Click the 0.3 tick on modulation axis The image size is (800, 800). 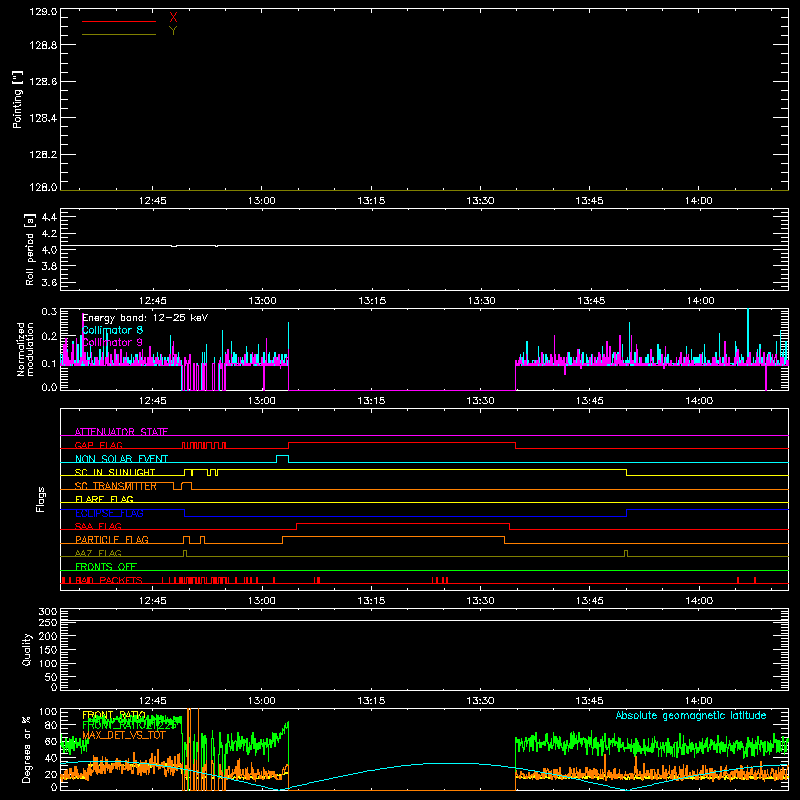[49, 311]
